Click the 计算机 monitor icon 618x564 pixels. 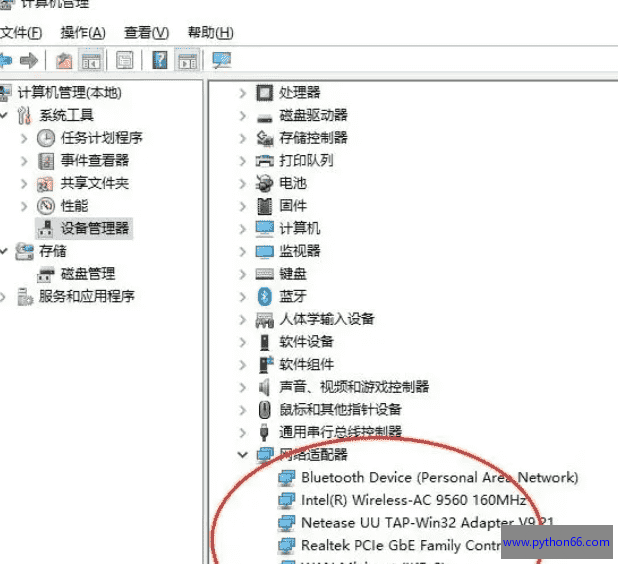pos(264,229)
